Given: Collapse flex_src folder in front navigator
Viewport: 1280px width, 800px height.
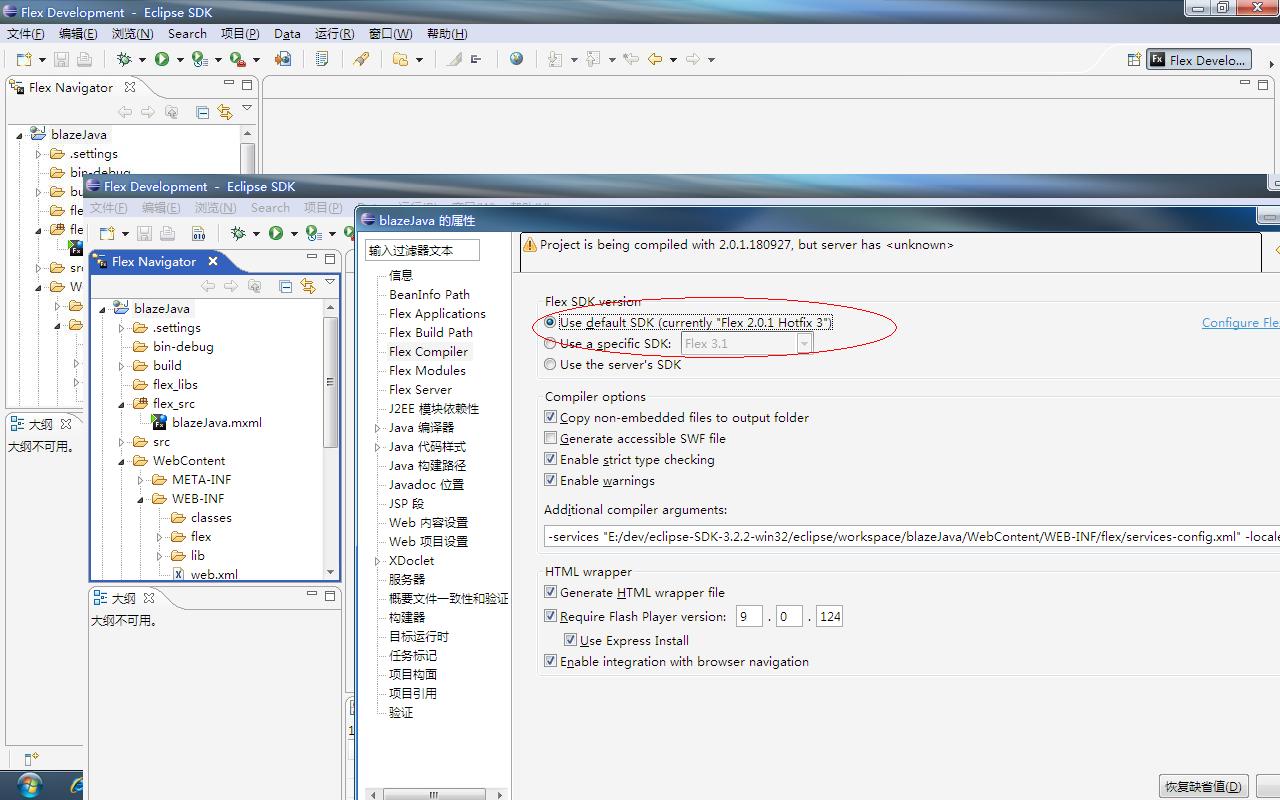Looking at the screenshot, I should click(x=121, y=404).
